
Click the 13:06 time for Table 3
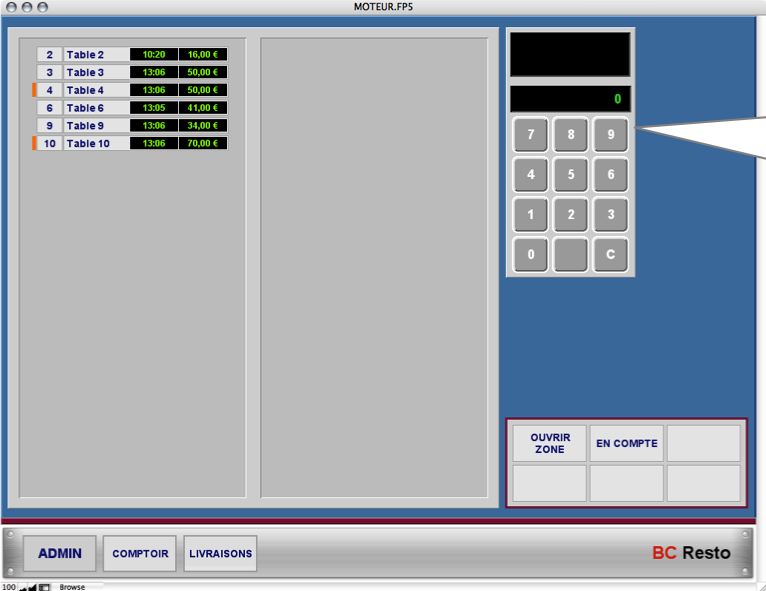click(154, 72)
